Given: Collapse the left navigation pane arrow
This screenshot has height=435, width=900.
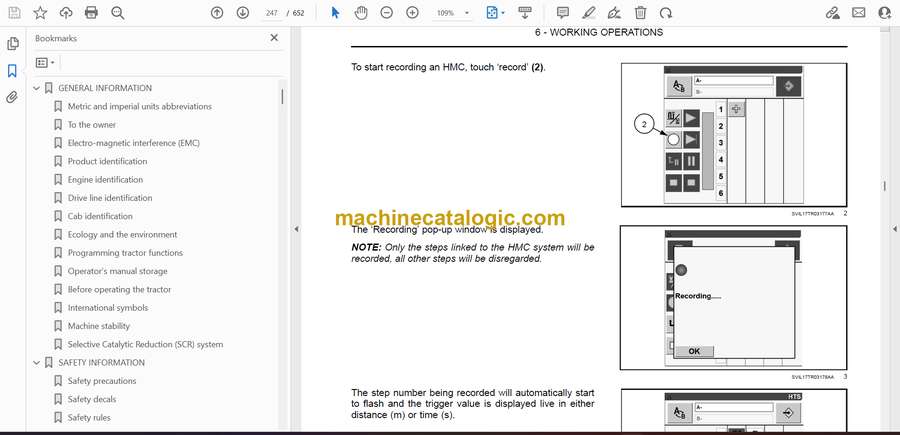Looking at the screenshot, I should pyautogui.click(x=296, y=229).
